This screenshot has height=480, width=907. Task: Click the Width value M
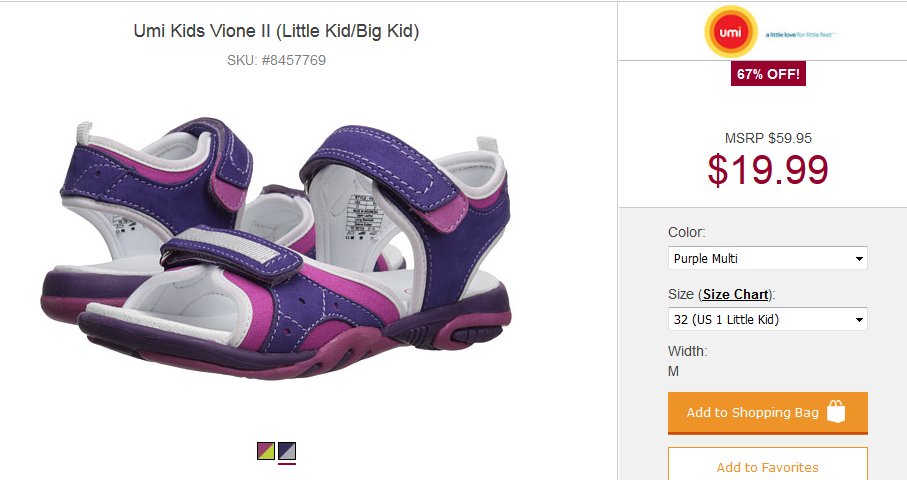[673, 371]
